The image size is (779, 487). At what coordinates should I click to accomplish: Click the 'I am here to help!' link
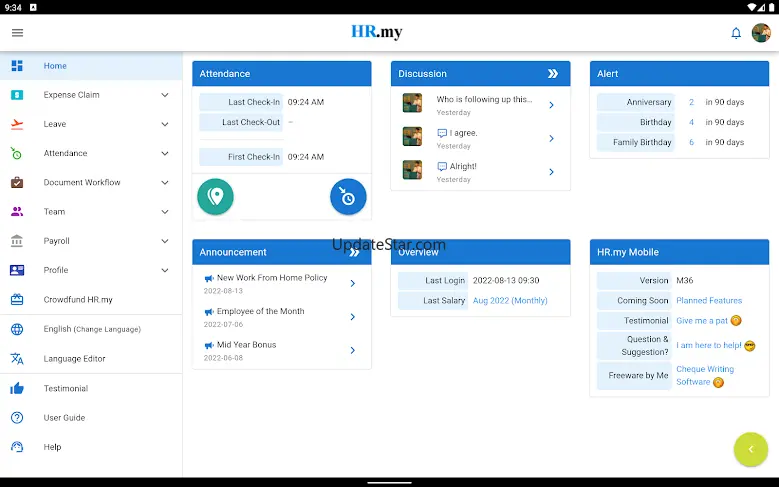[x=708, y=345]
